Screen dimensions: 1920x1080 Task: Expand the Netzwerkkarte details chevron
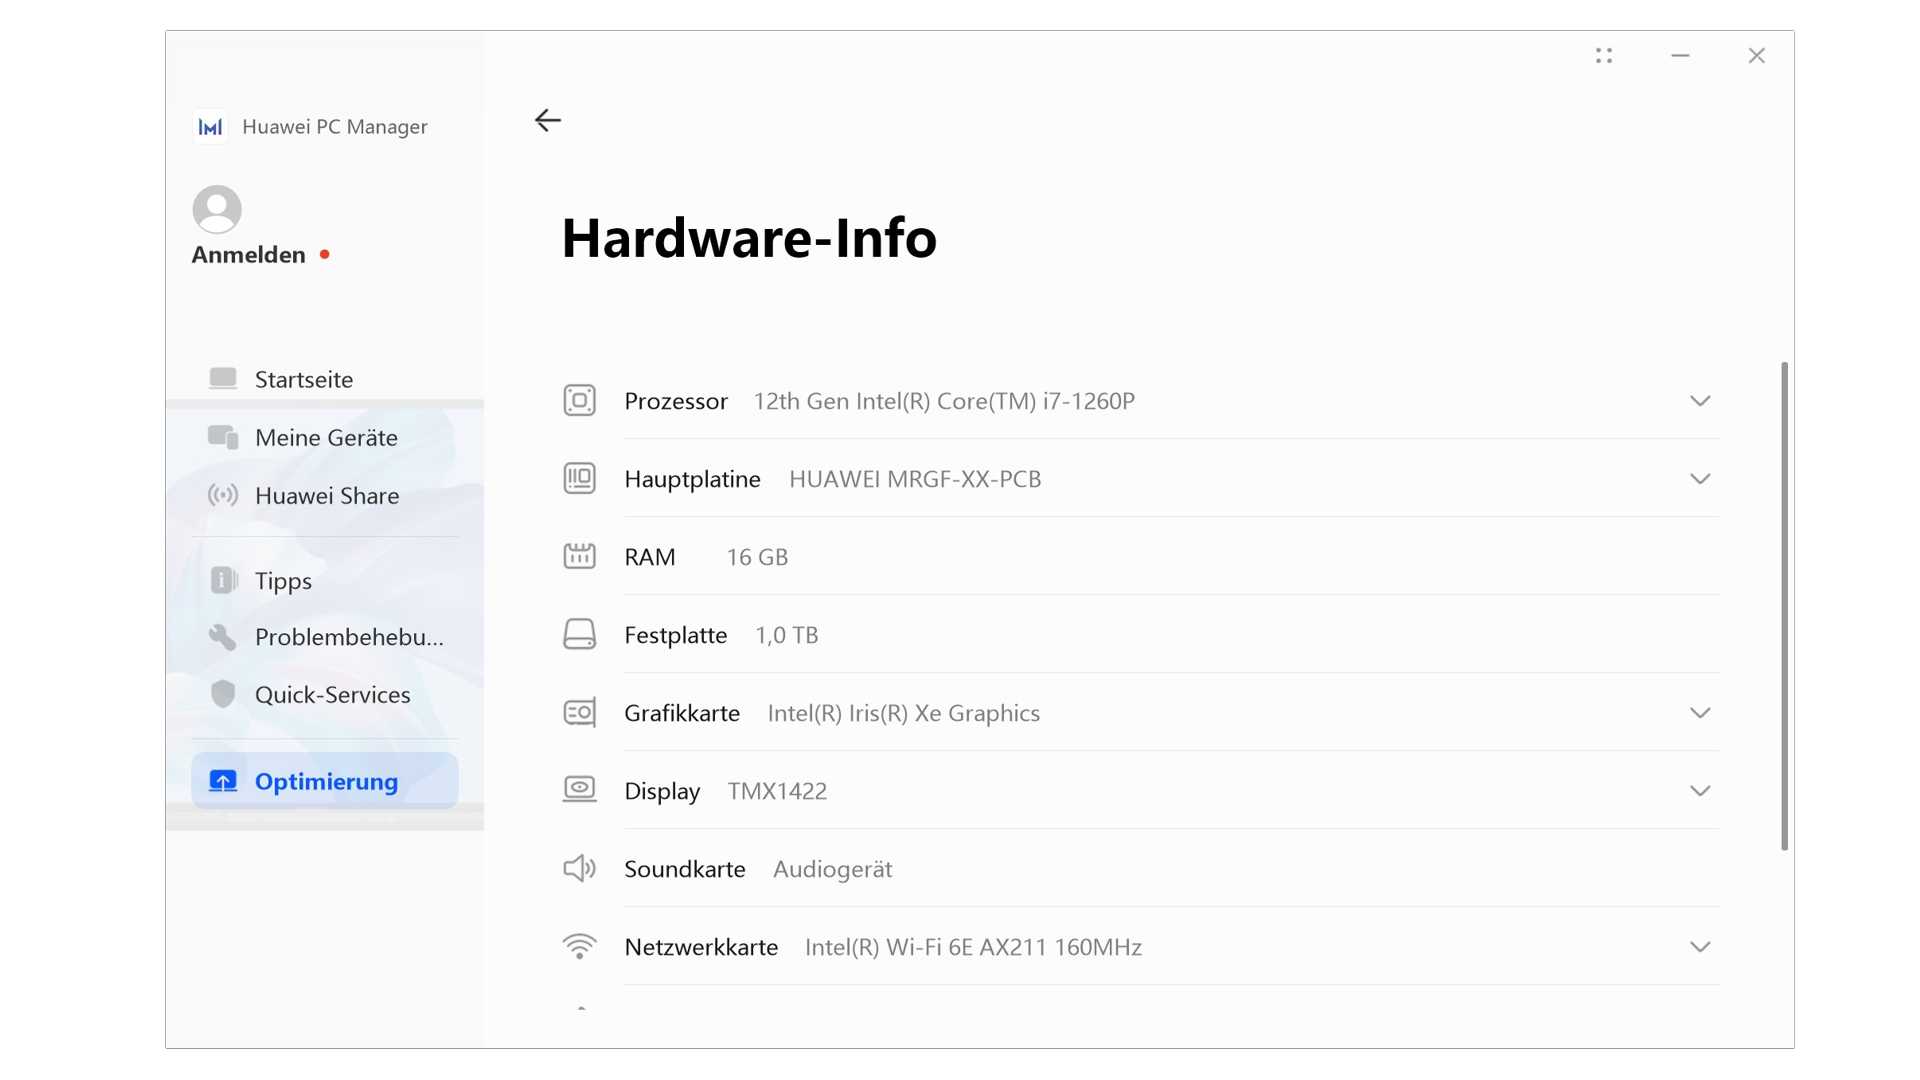click(x=1700, y=947)
